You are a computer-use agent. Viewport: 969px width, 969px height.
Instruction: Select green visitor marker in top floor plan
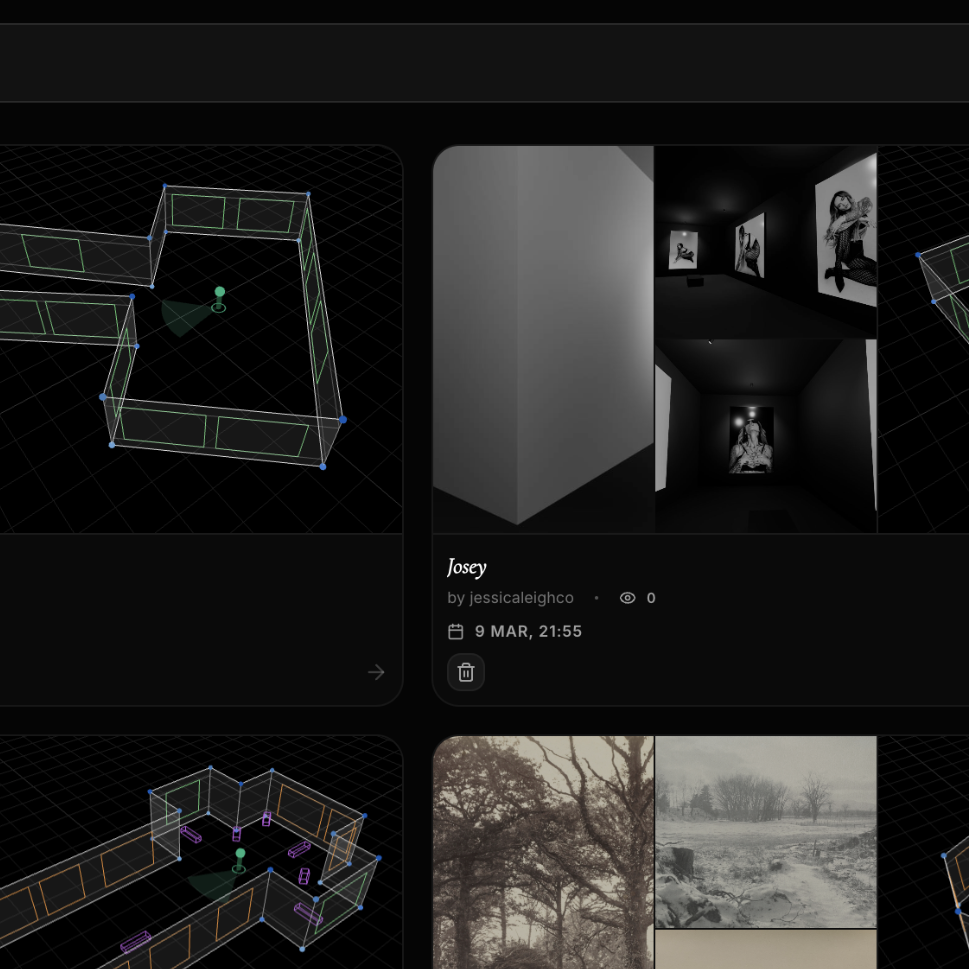coord(219,299)
